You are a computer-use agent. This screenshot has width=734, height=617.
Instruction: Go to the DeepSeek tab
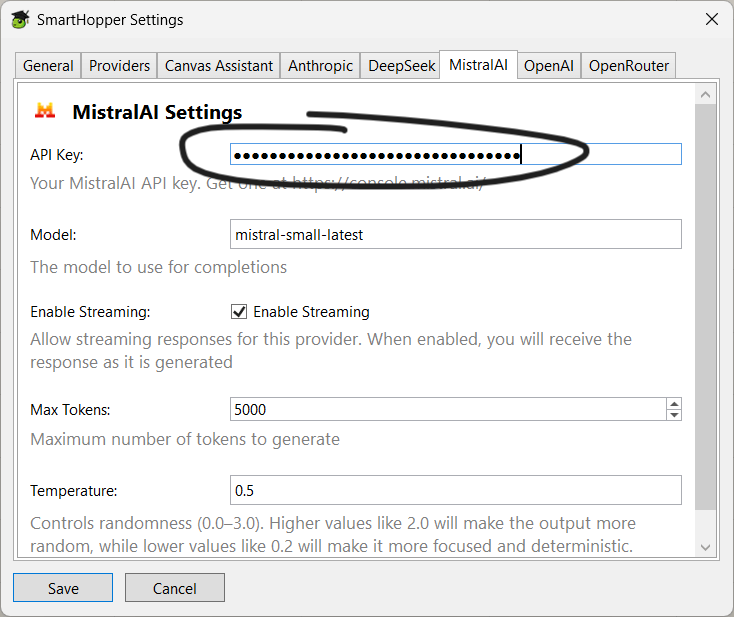coord(402,66)
